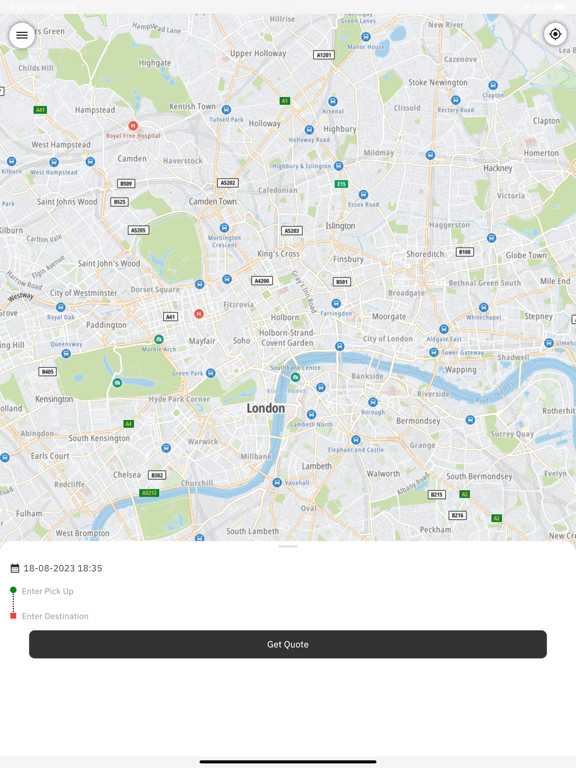The height and width of the screenshot is (768, 576).
Task: Tap the Green Park station icon
Action: [x=211, y=373]
